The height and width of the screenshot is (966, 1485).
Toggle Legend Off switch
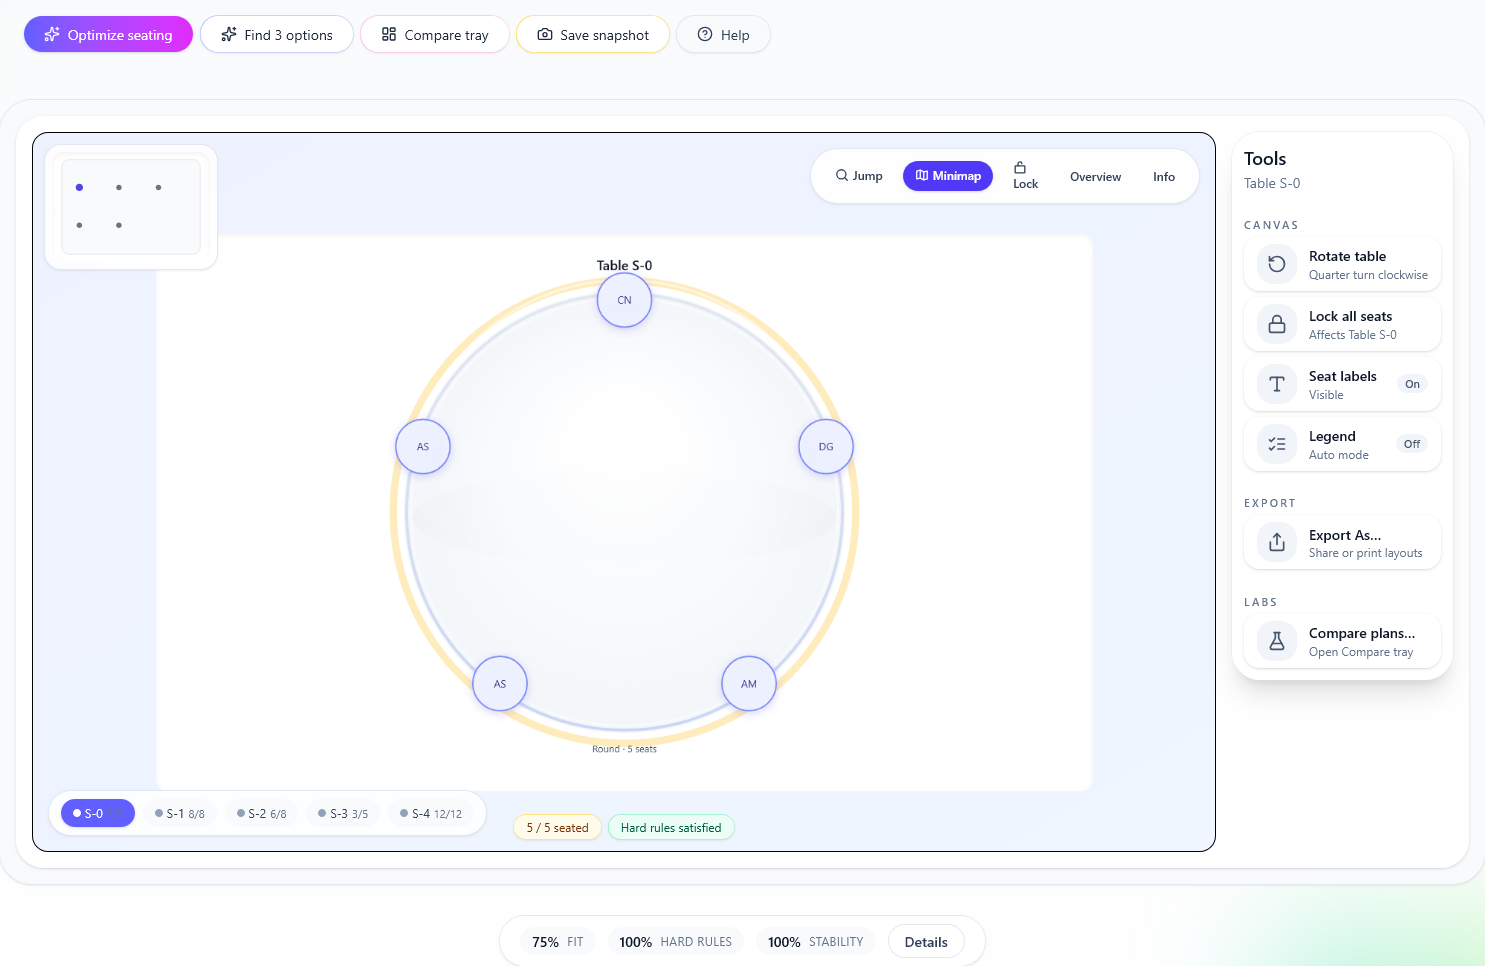click(x=1412, y=444)
